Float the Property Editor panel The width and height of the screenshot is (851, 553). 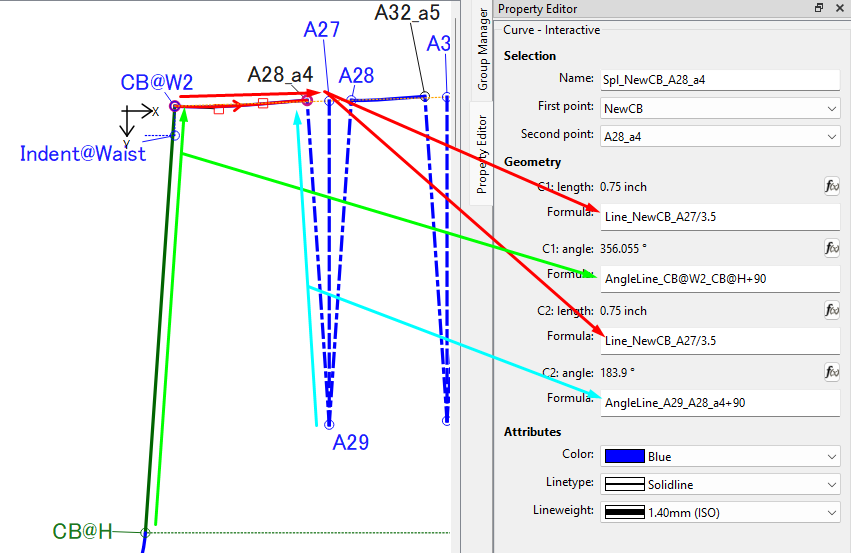[x=819, y=8]
